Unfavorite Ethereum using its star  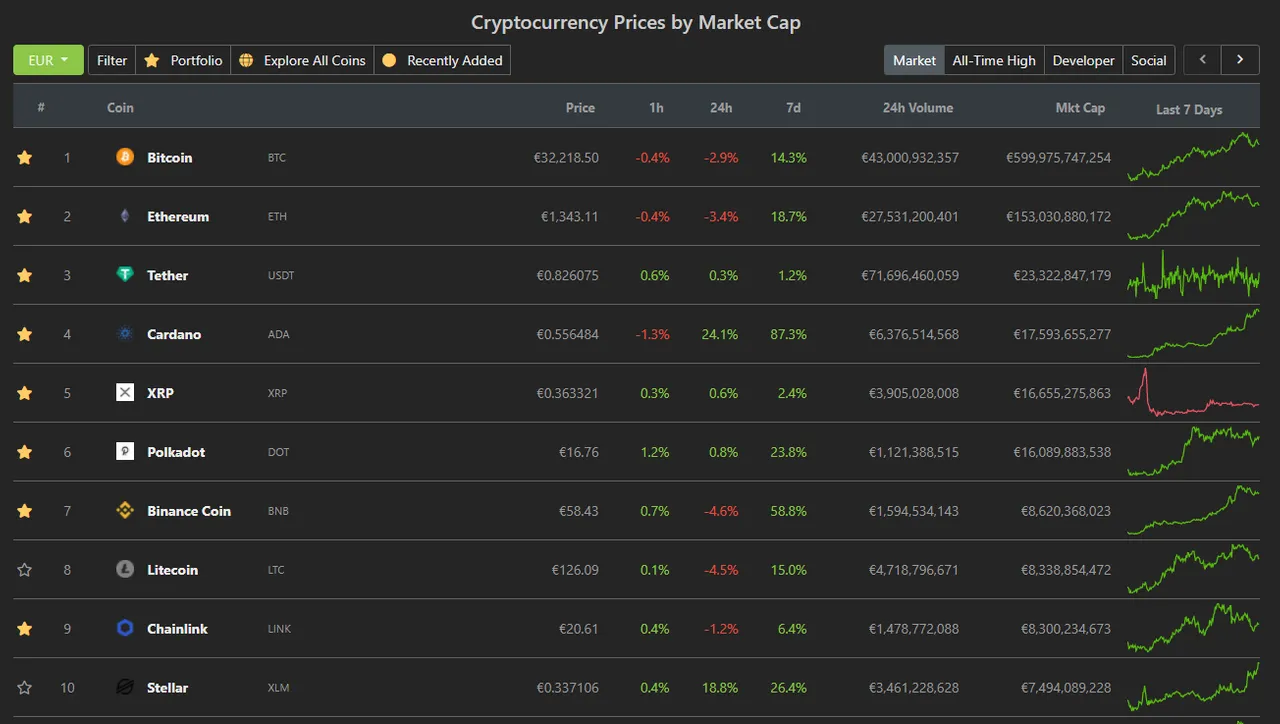point(25,216)
